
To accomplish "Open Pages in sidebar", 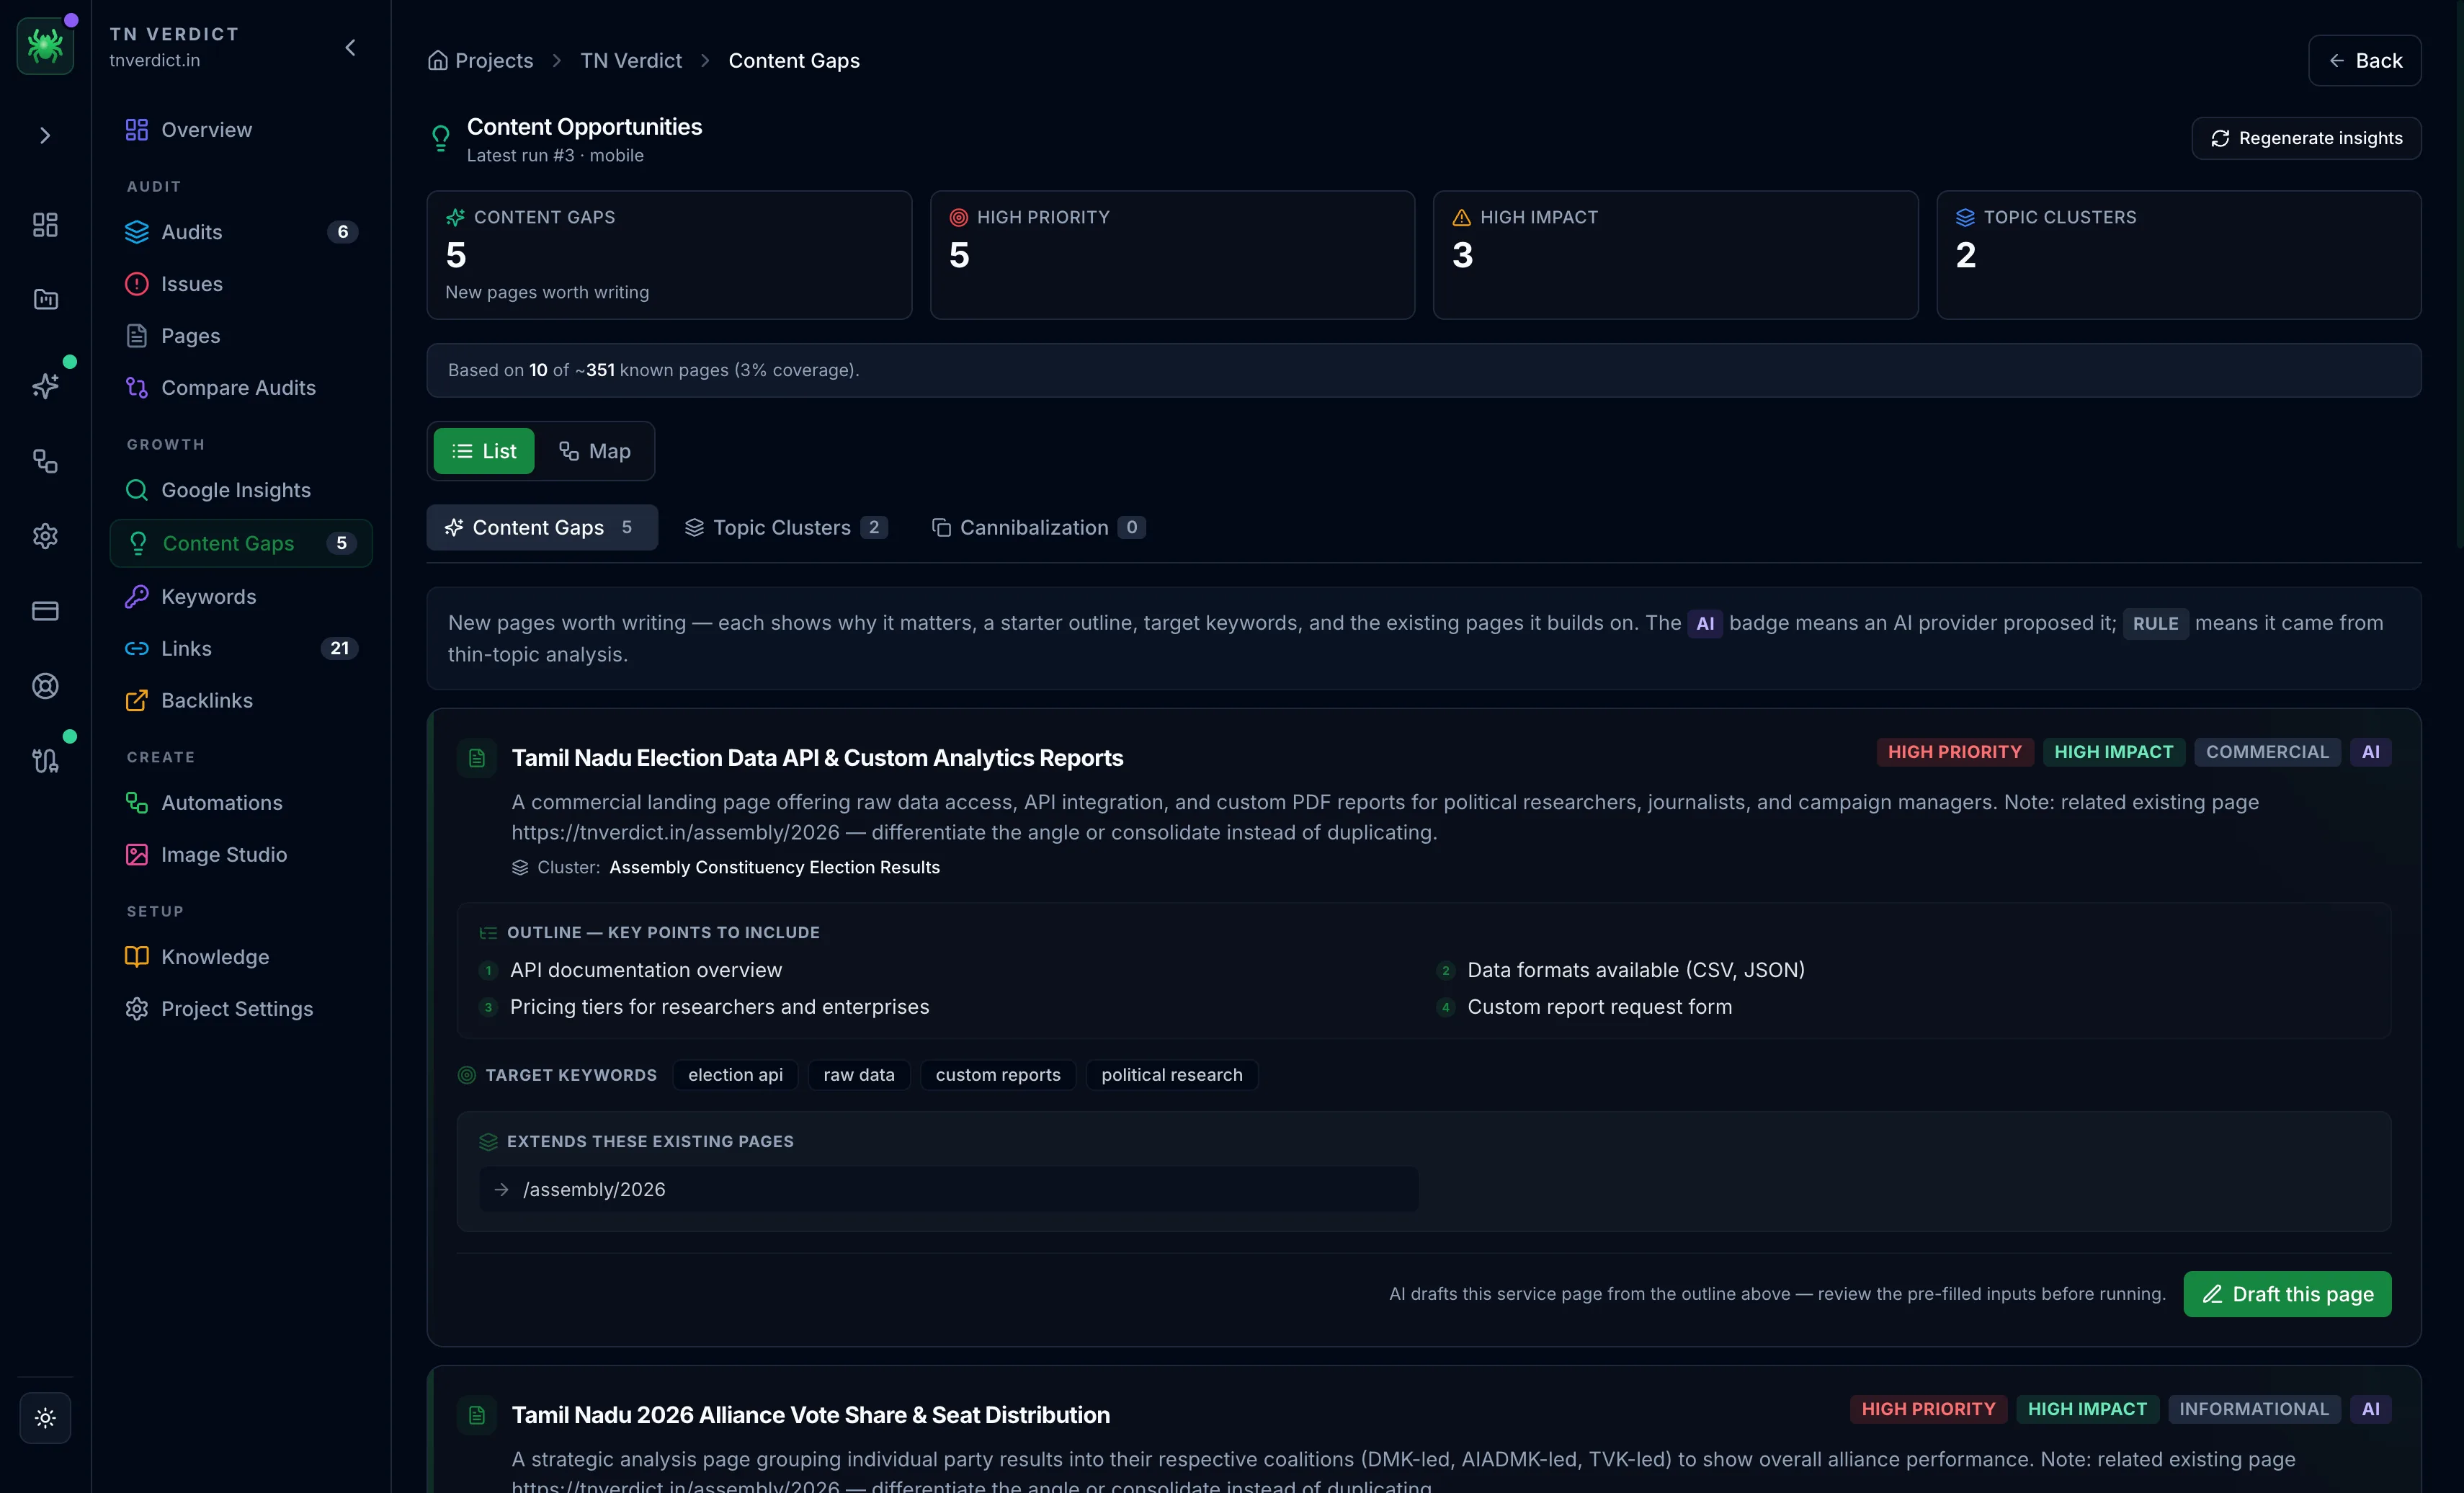I will tap(240, 336).
